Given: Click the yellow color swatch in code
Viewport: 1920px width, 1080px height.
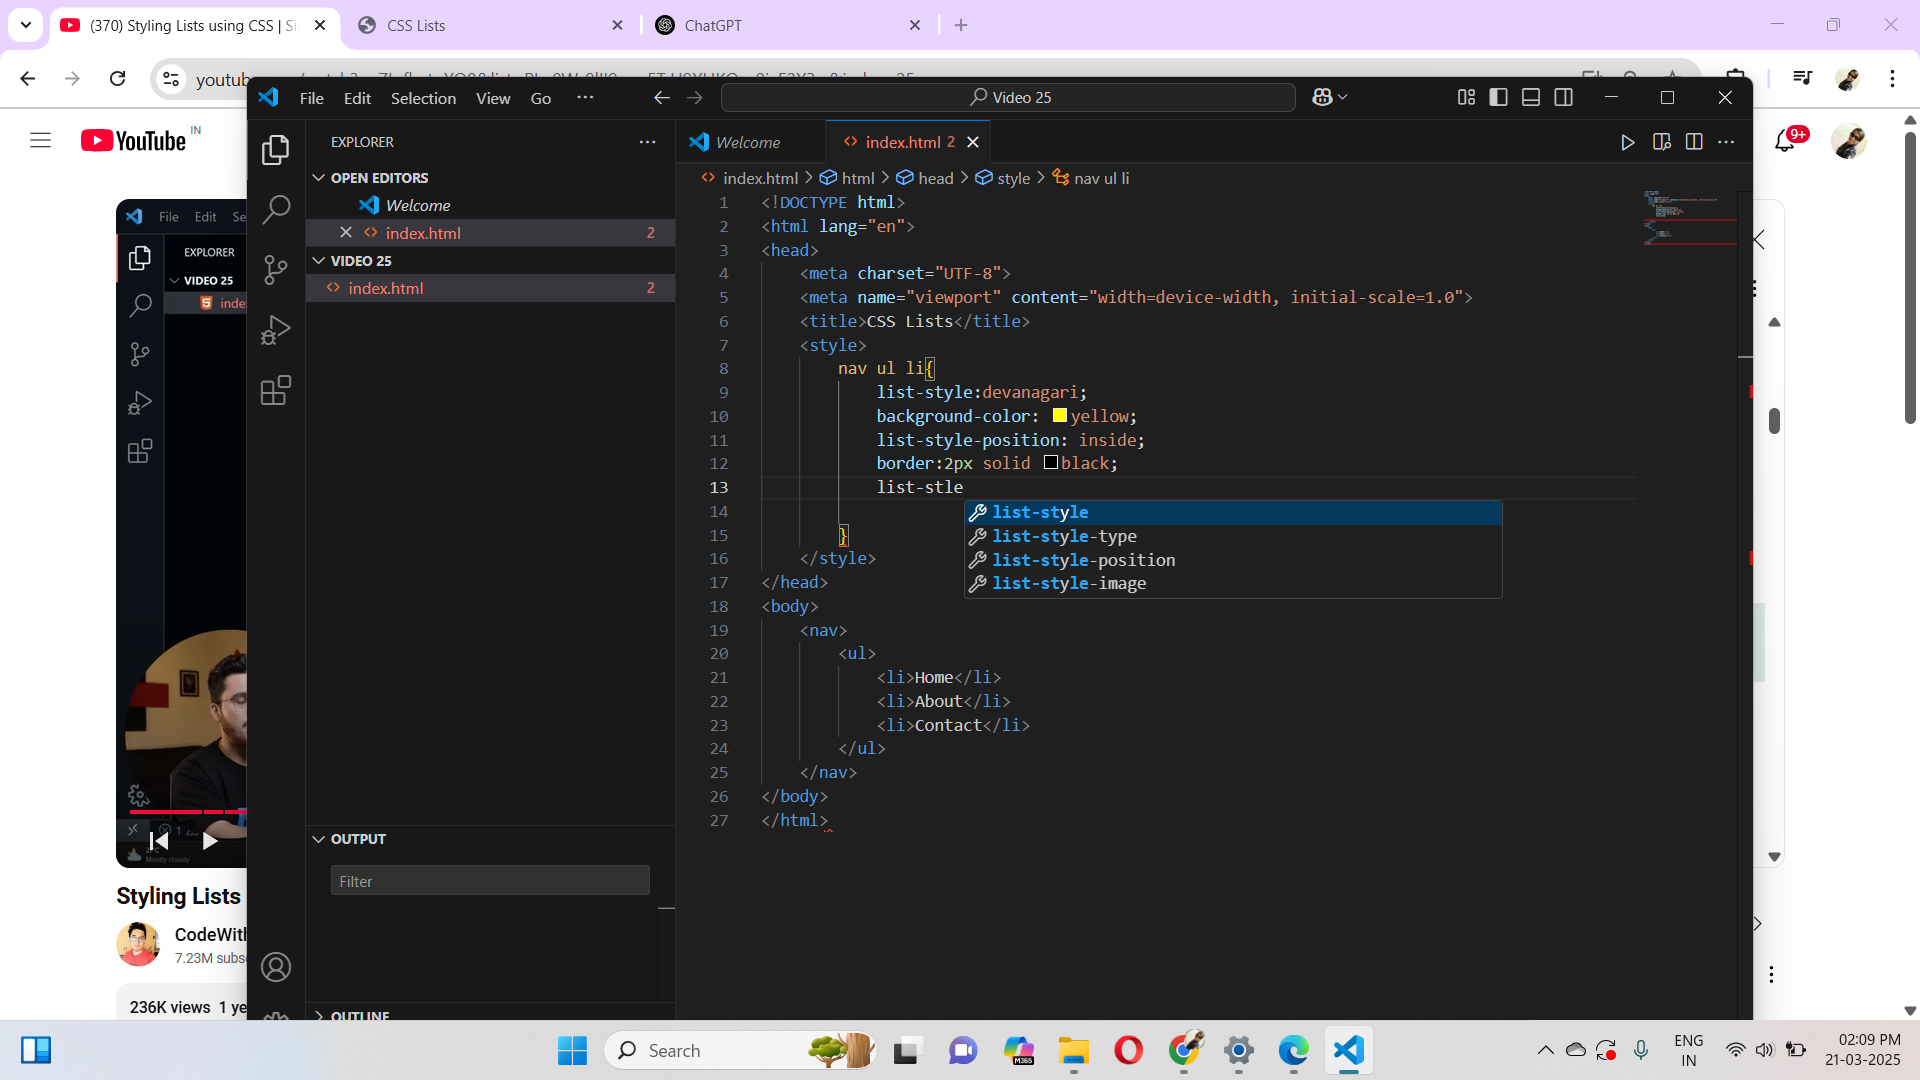Looking at the screenshot, I should tap(1059, 416).
